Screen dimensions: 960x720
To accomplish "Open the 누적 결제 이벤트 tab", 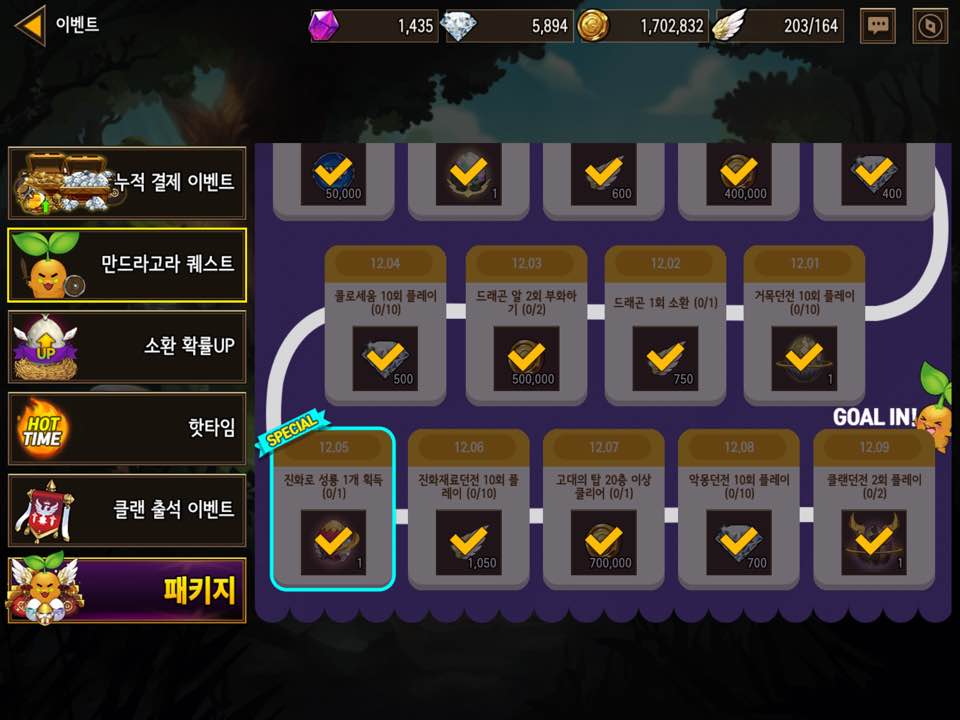I will point(127,182).
